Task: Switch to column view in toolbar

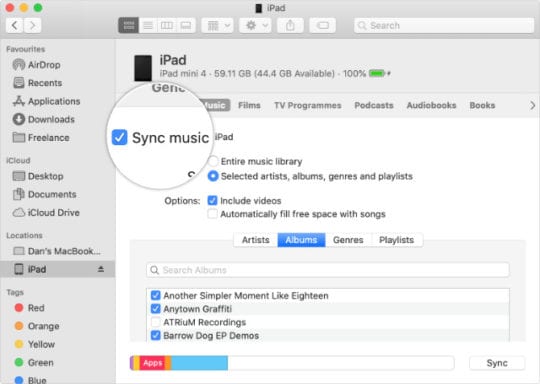Action: point(167,25)
